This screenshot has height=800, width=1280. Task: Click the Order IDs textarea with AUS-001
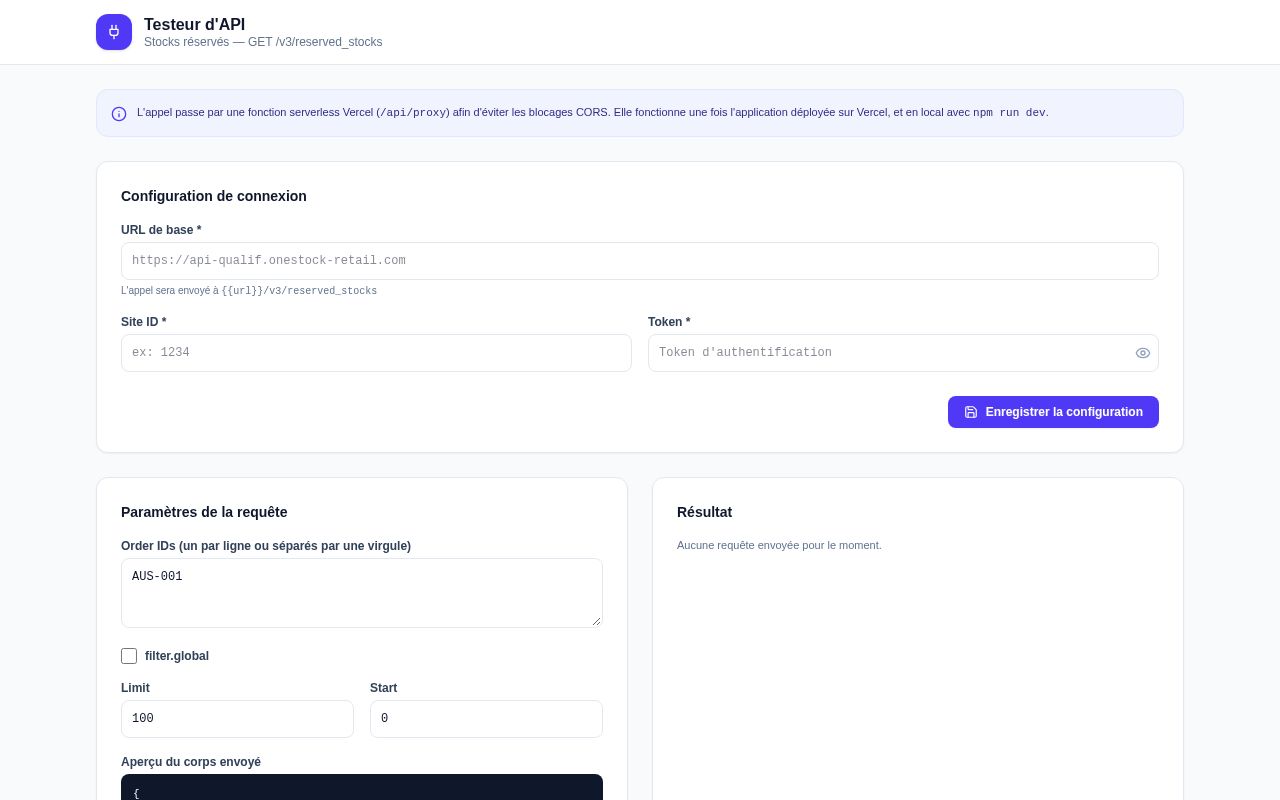tap(362, 593)
